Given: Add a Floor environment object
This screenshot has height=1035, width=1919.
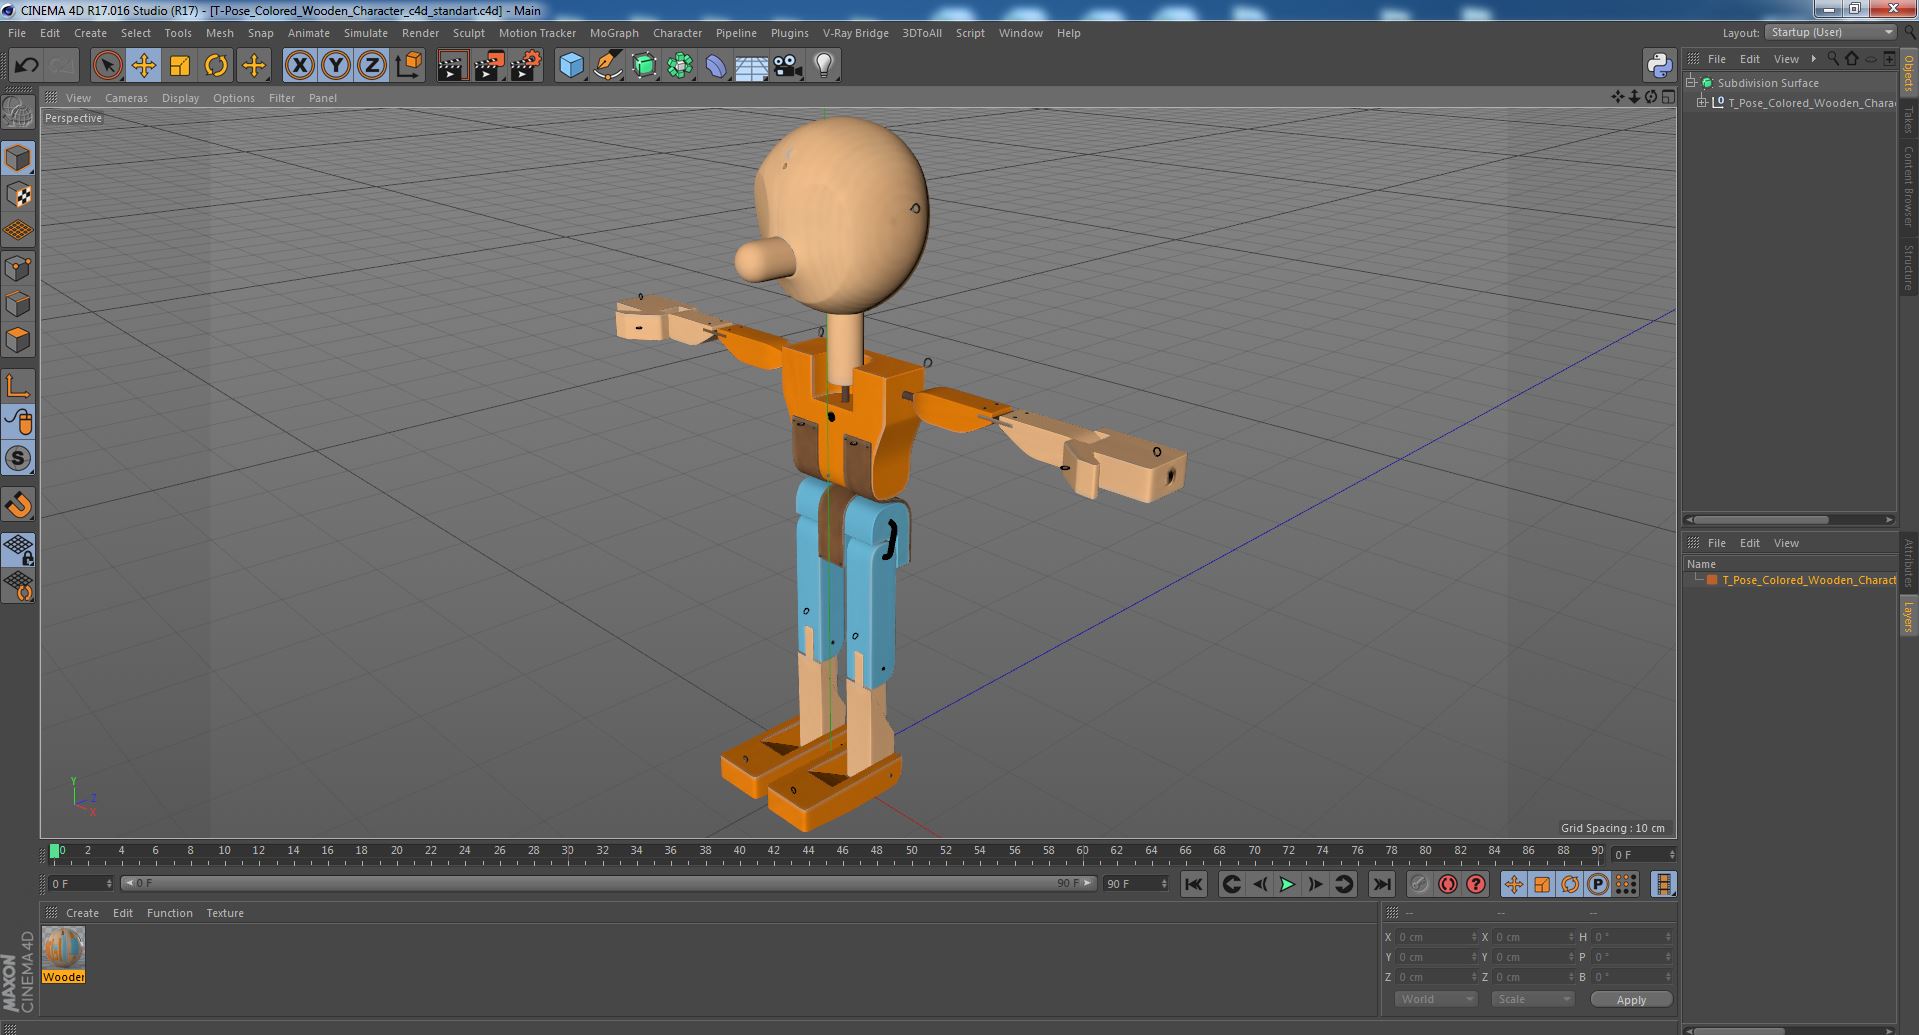Looking at the screenshot, I should pos(751,66).
